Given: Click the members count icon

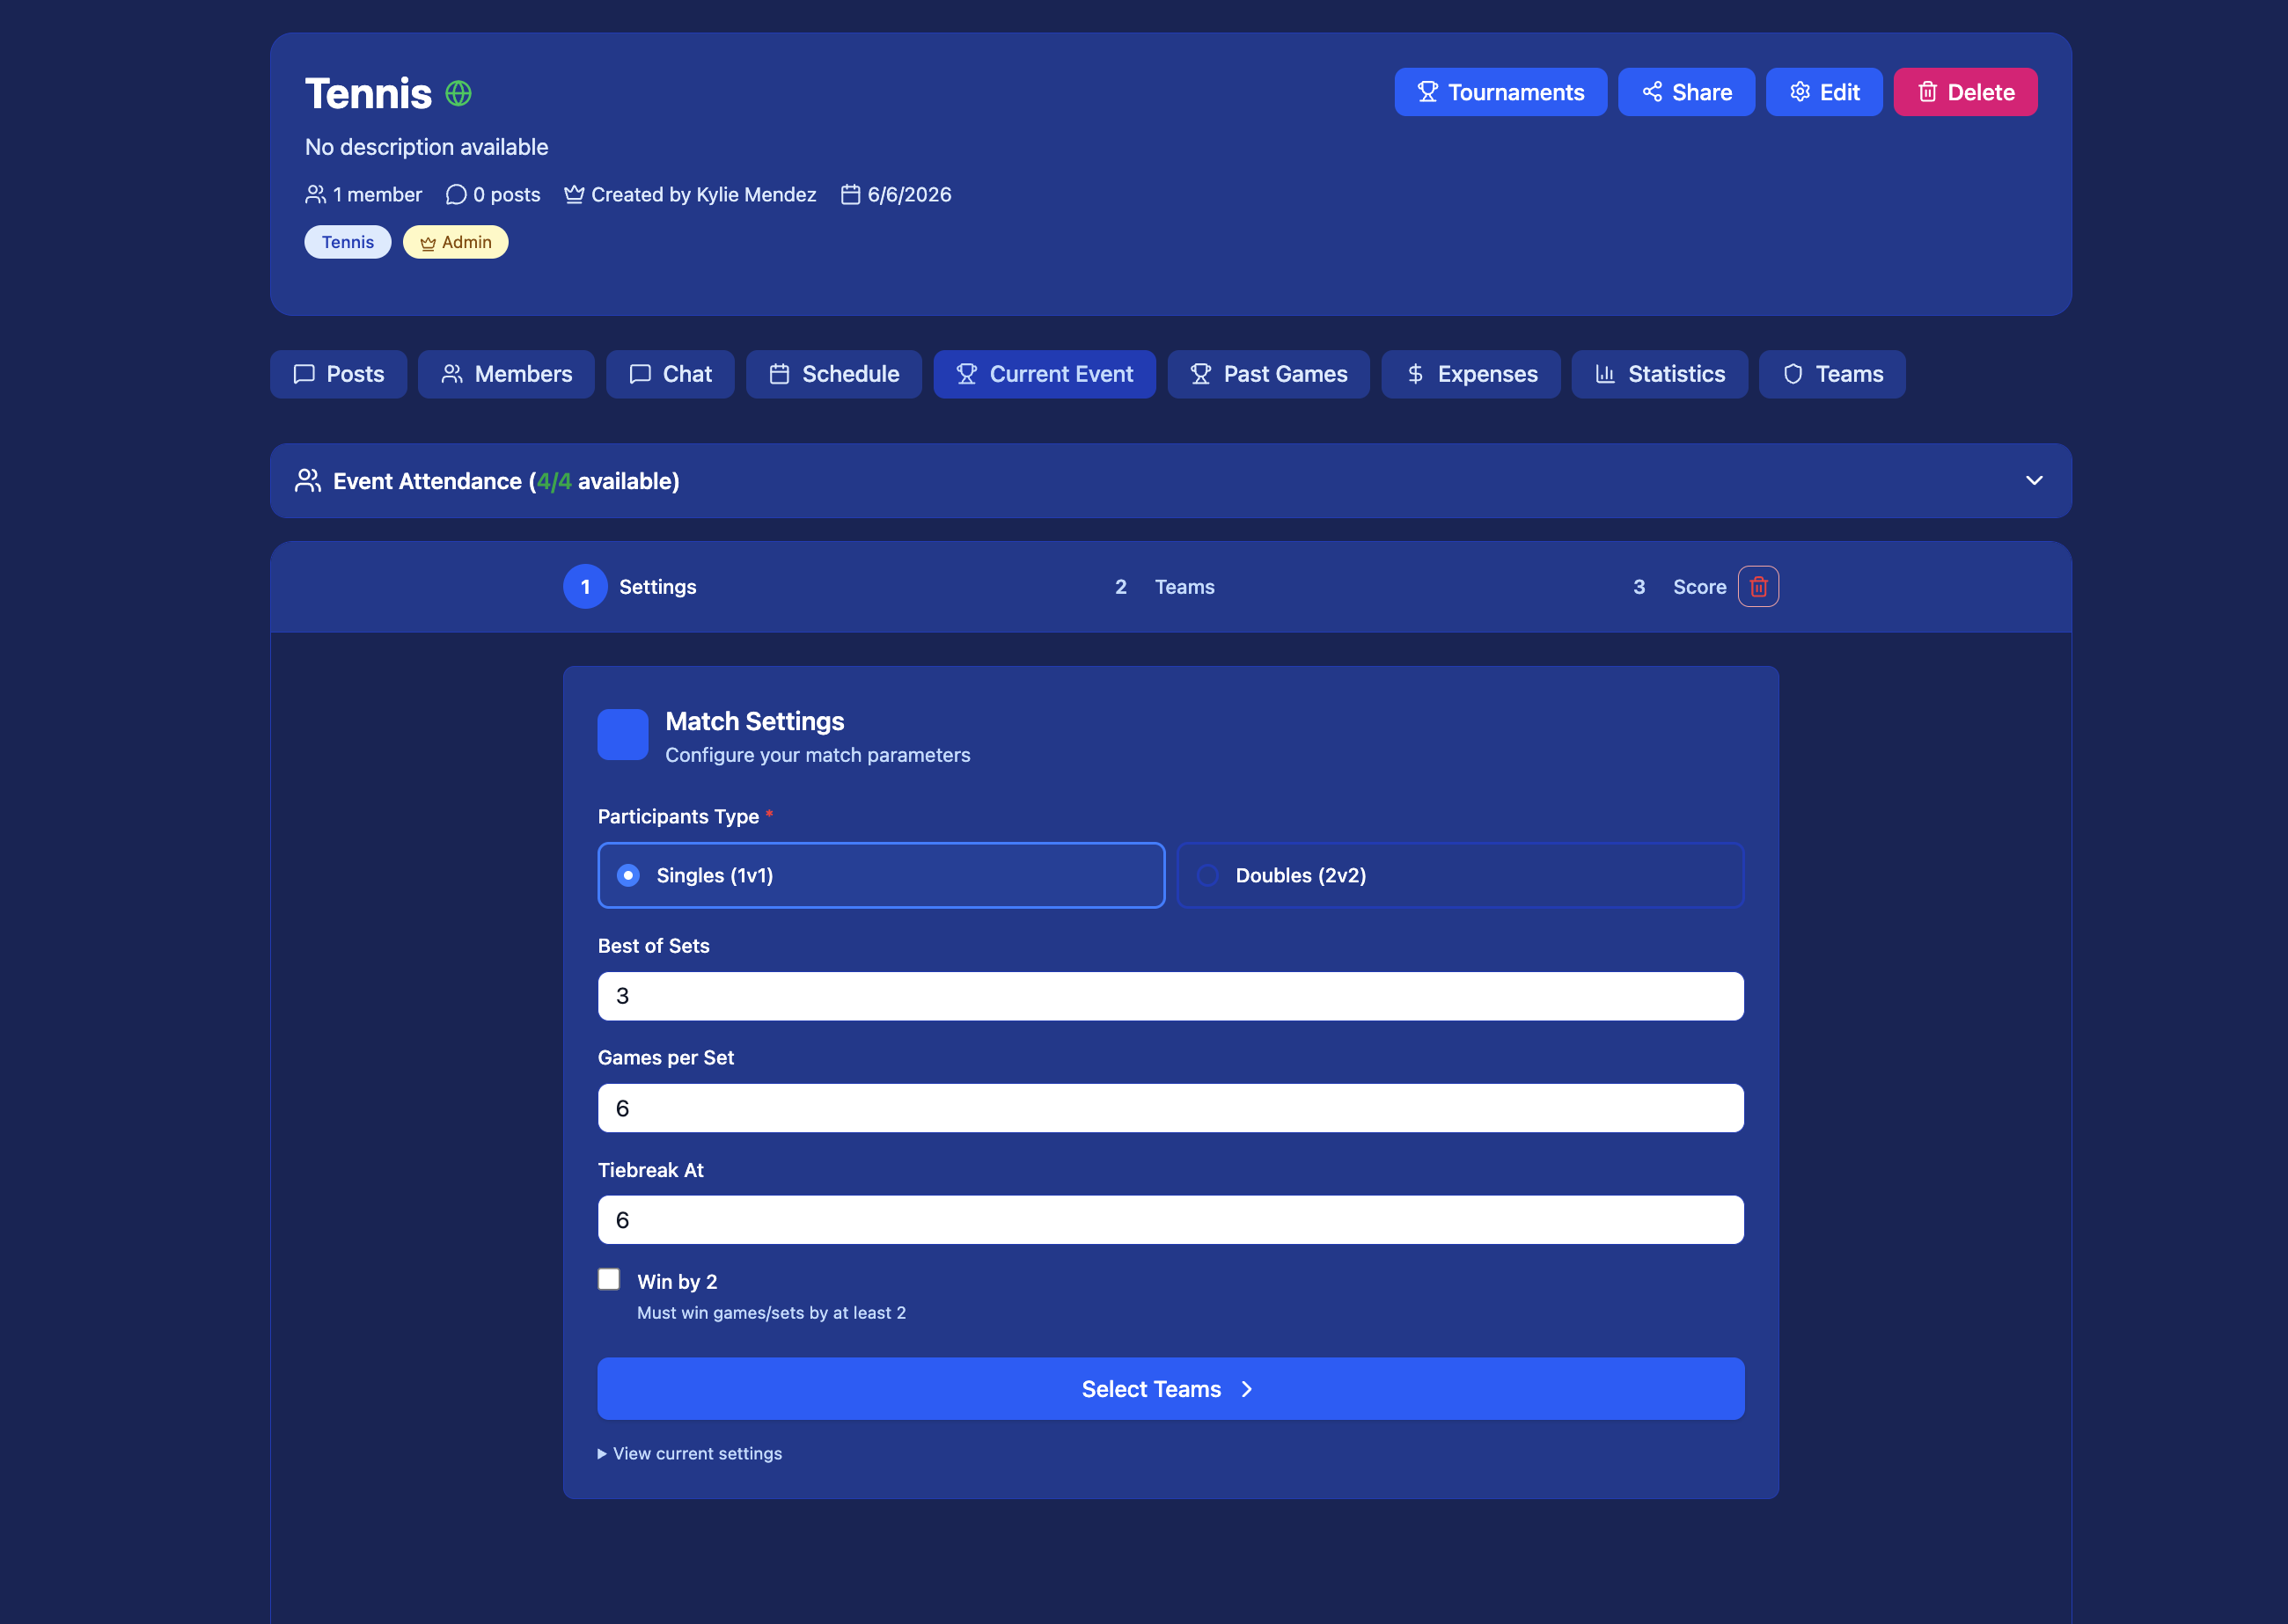Looking at the screenshot, I should click(x=315, y=194).
